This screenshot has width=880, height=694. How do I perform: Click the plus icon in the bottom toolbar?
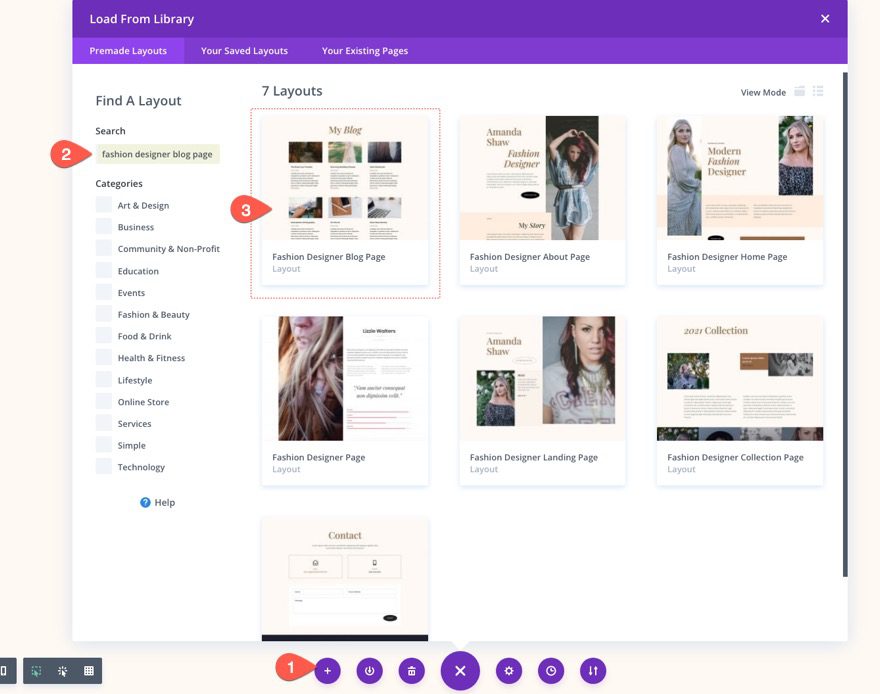click(327, 670)
